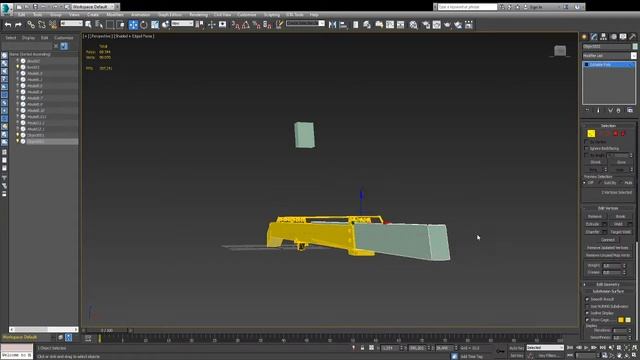Click the Mirror tool icon
640x360 pixels.
332,25
